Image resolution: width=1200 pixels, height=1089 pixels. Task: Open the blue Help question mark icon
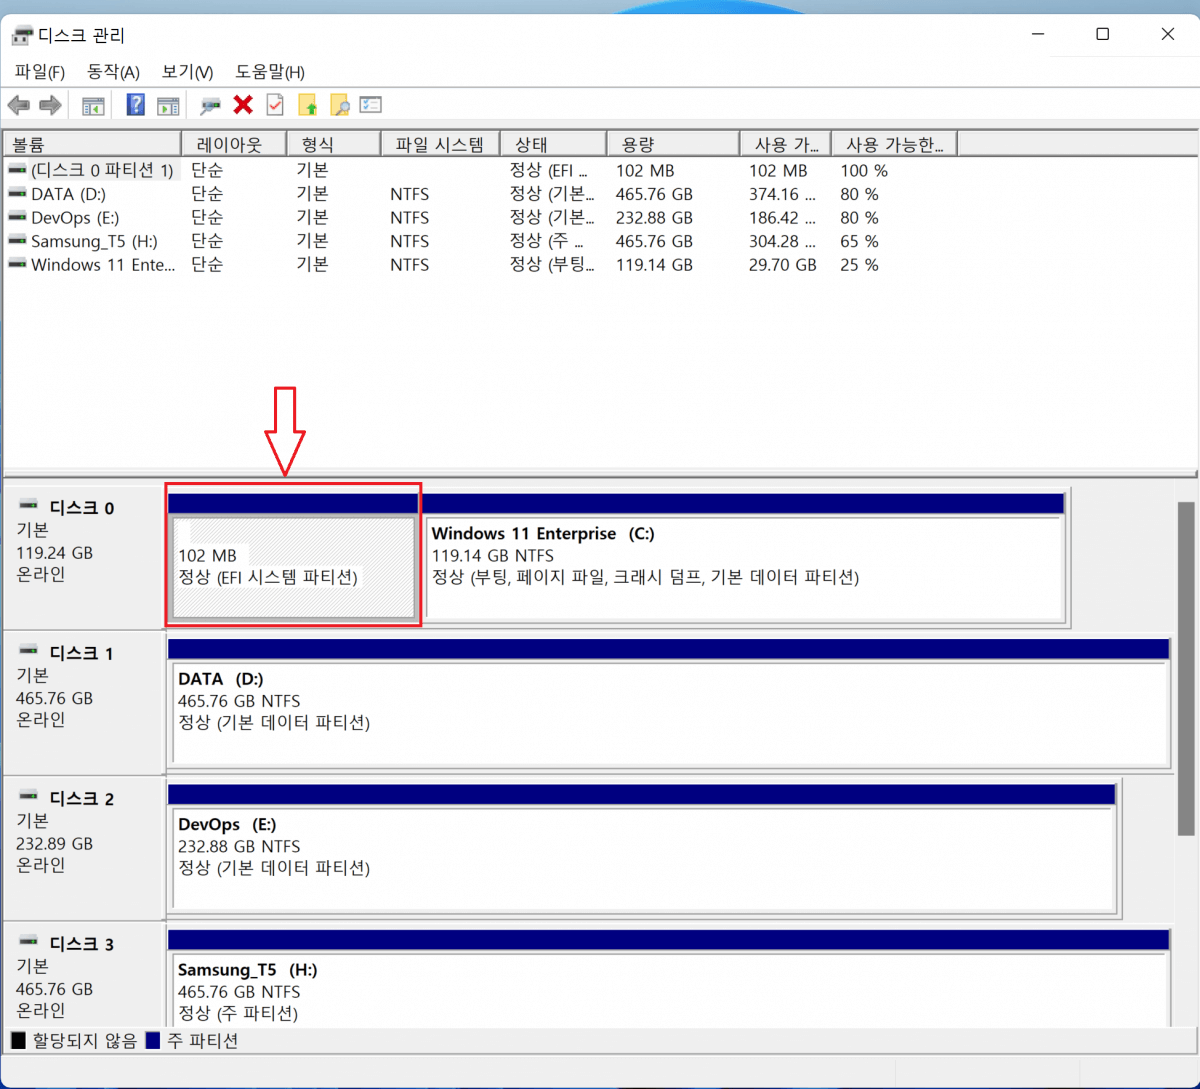point(136,105)
